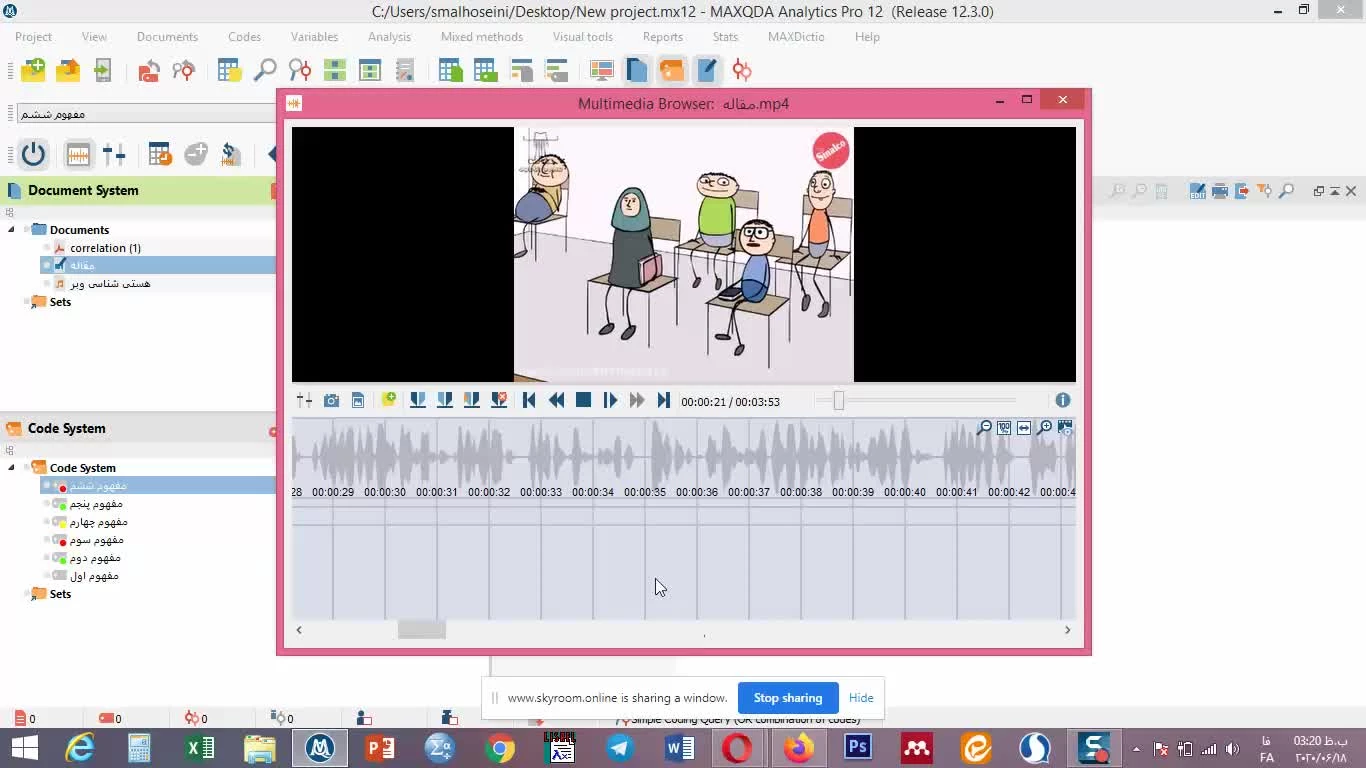Collapse the Documents tree node
1366x768 pixels.
click(x=12, y=230)
